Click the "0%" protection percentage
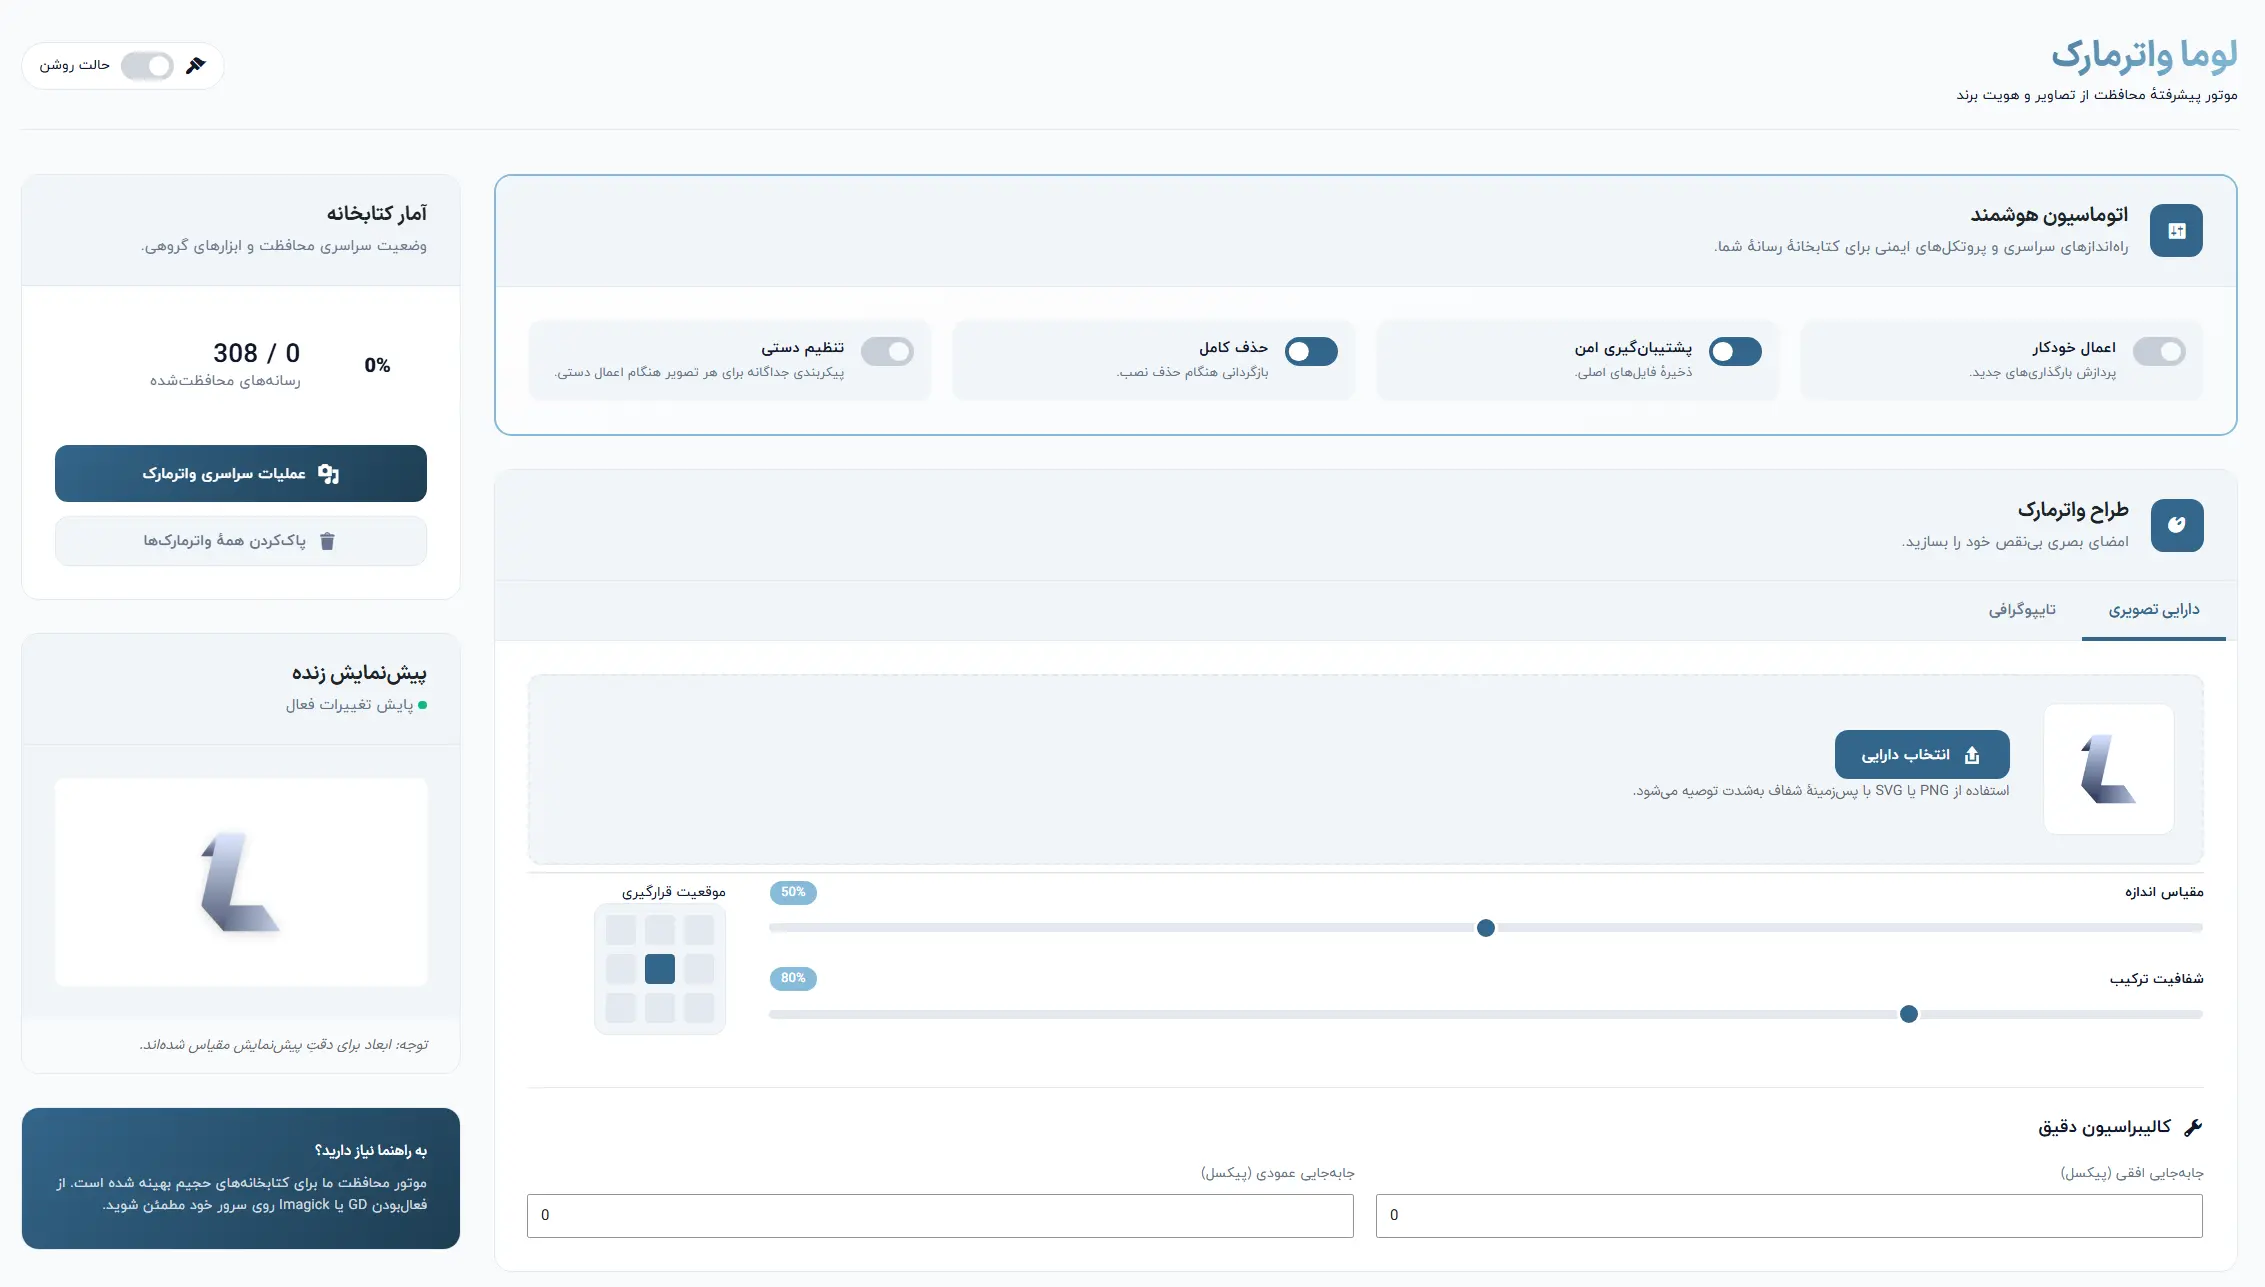The height and width of the screenshot is (1287, 2265). [377, 366]
